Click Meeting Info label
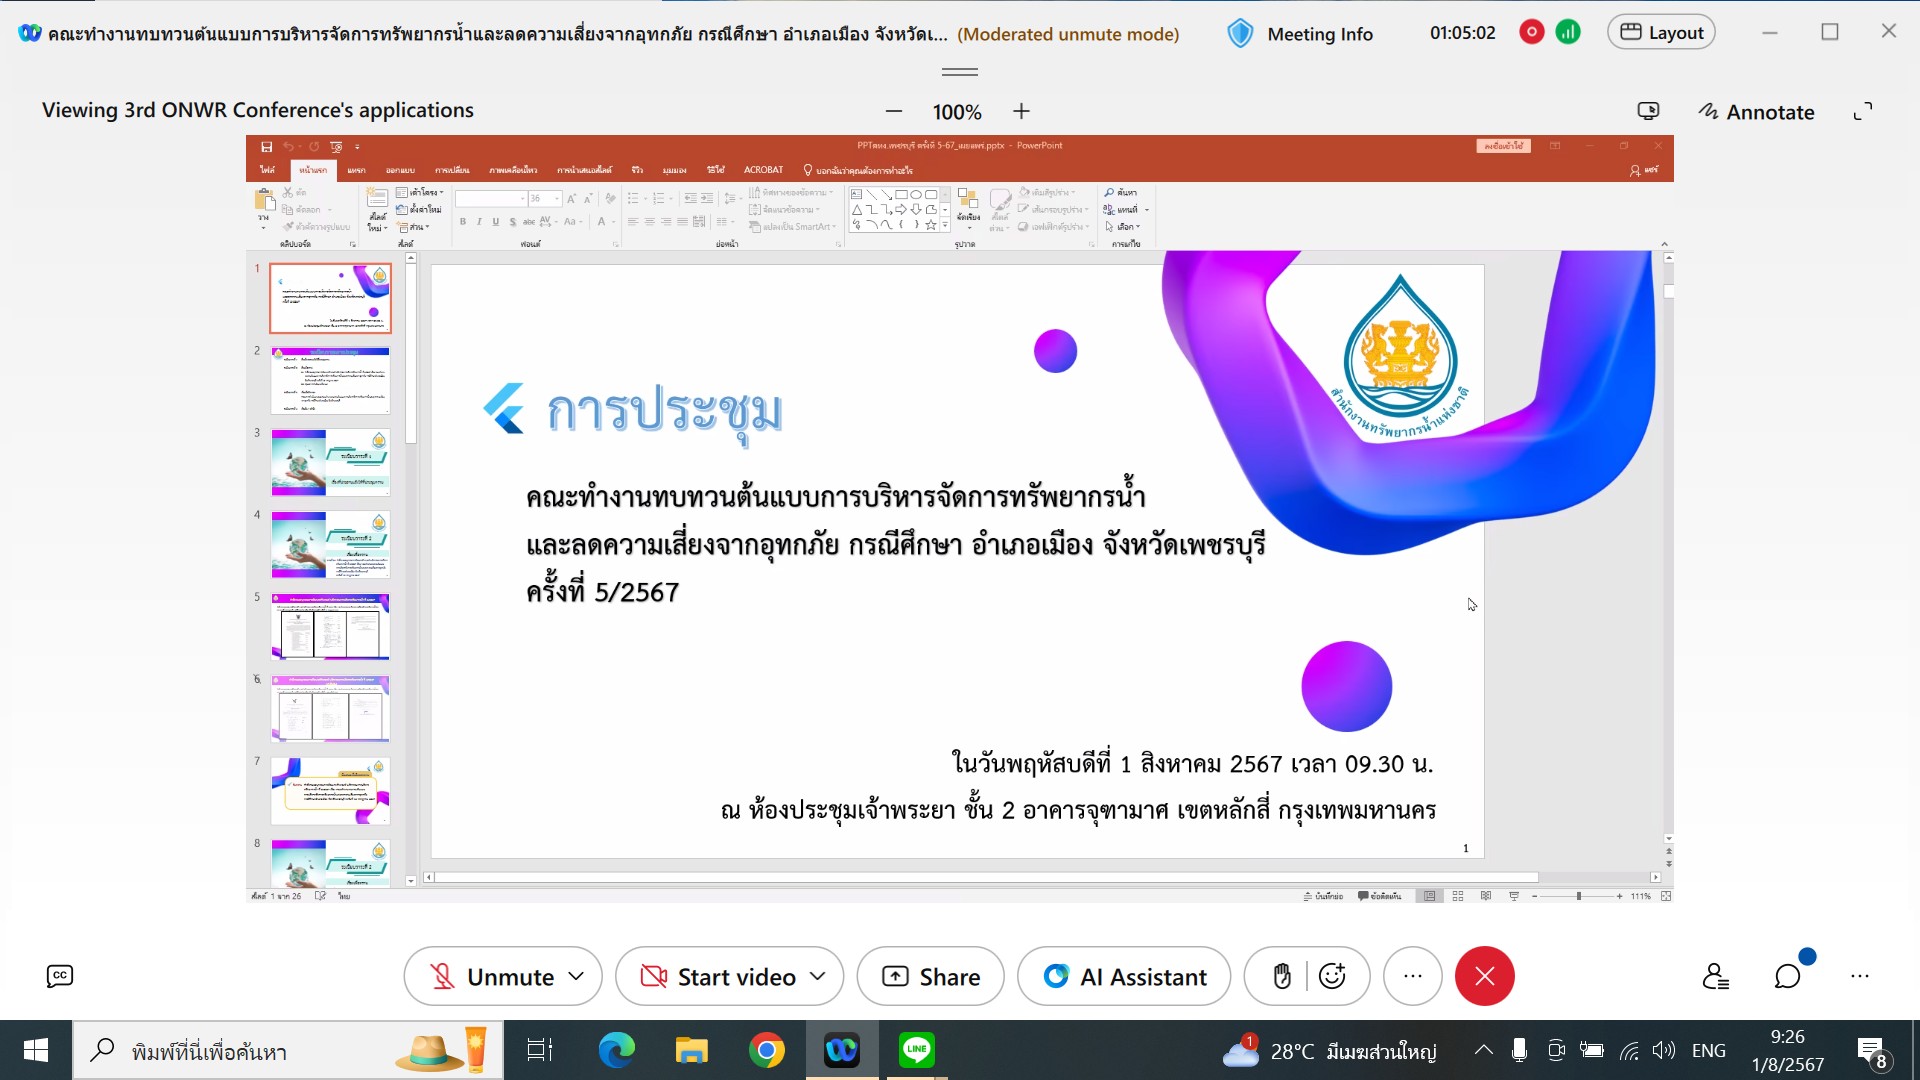The image size is (1920, 1080). point(1319,34)
